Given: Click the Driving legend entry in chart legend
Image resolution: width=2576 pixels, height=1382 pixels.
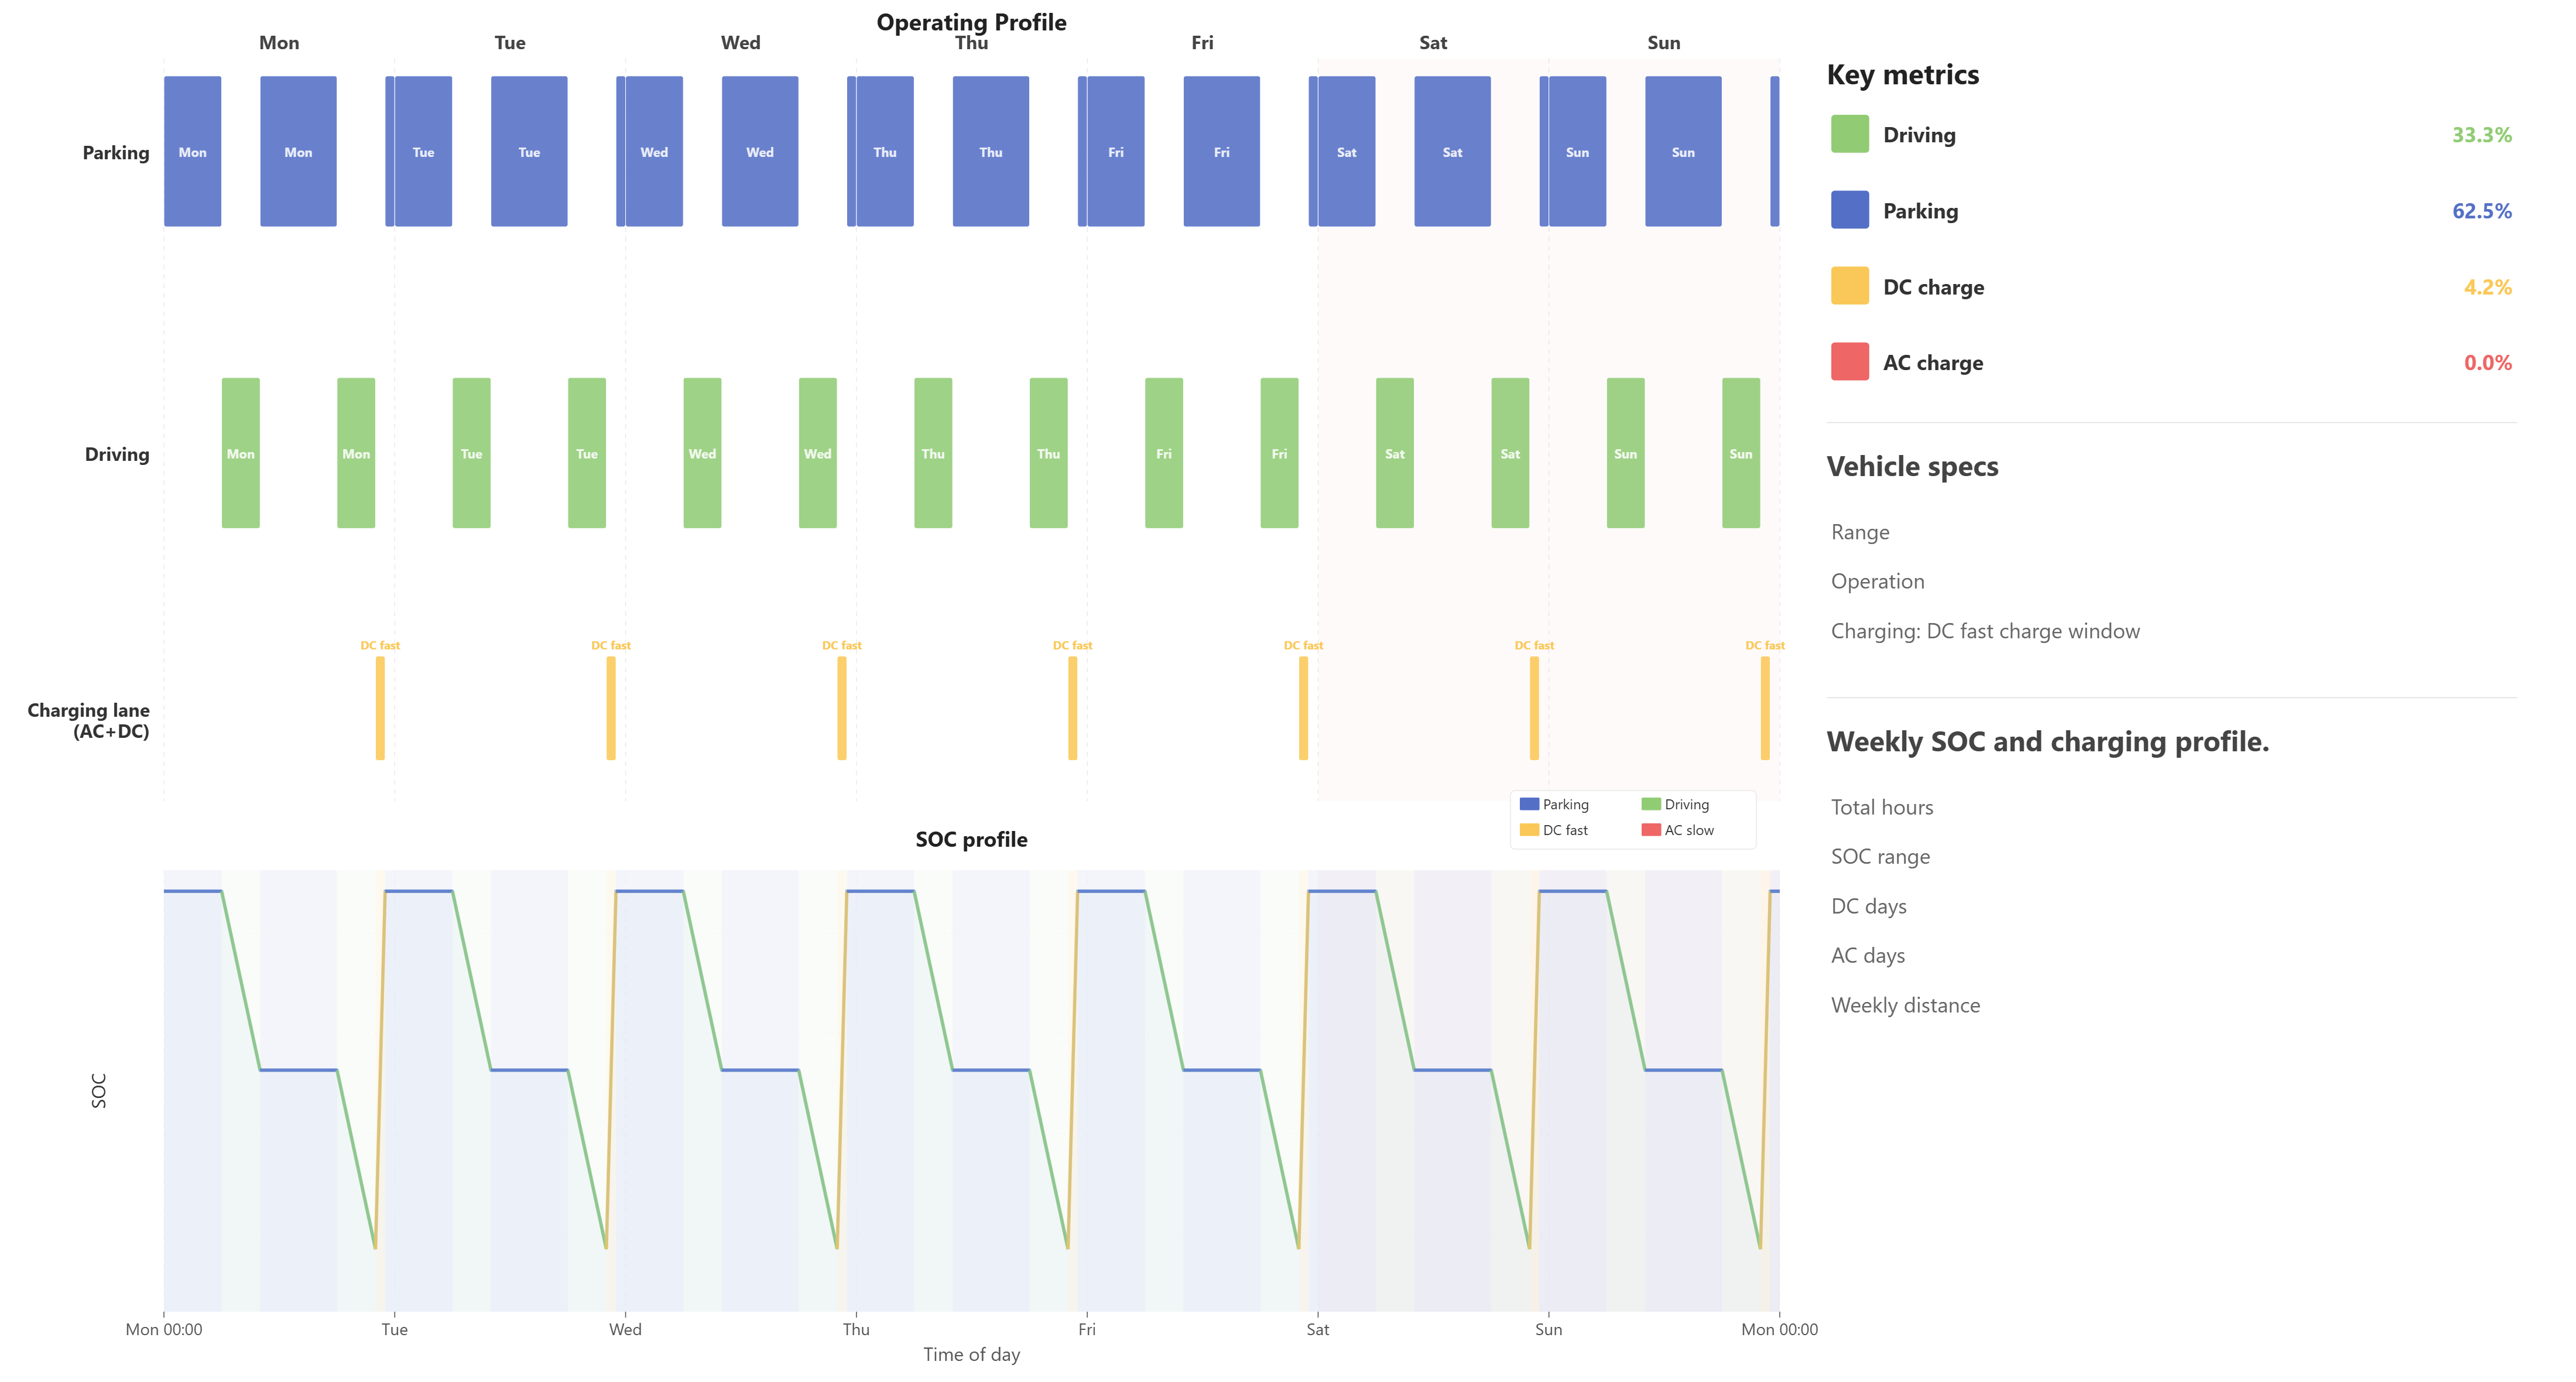Looking at the screenshot, I should (x=1675, y=804).
